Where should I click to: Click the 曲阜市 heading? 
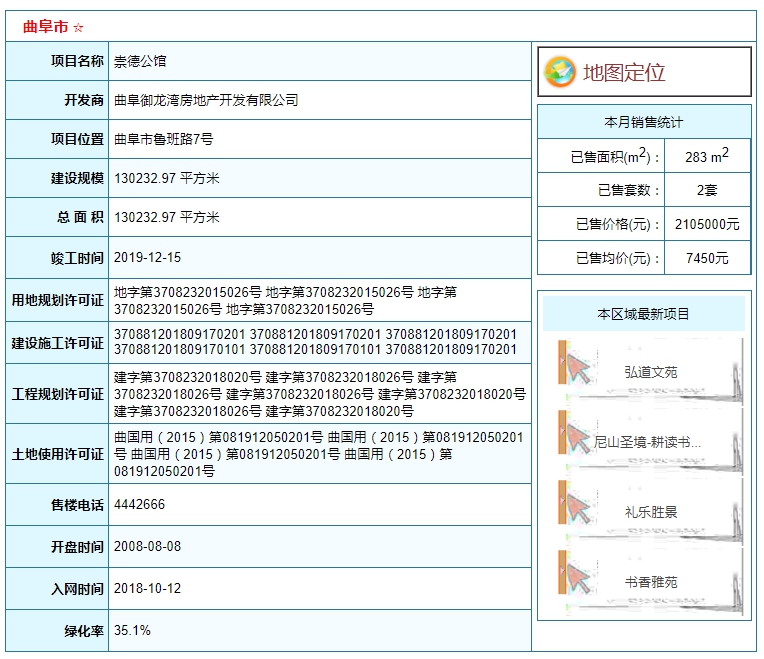[45, 27]
